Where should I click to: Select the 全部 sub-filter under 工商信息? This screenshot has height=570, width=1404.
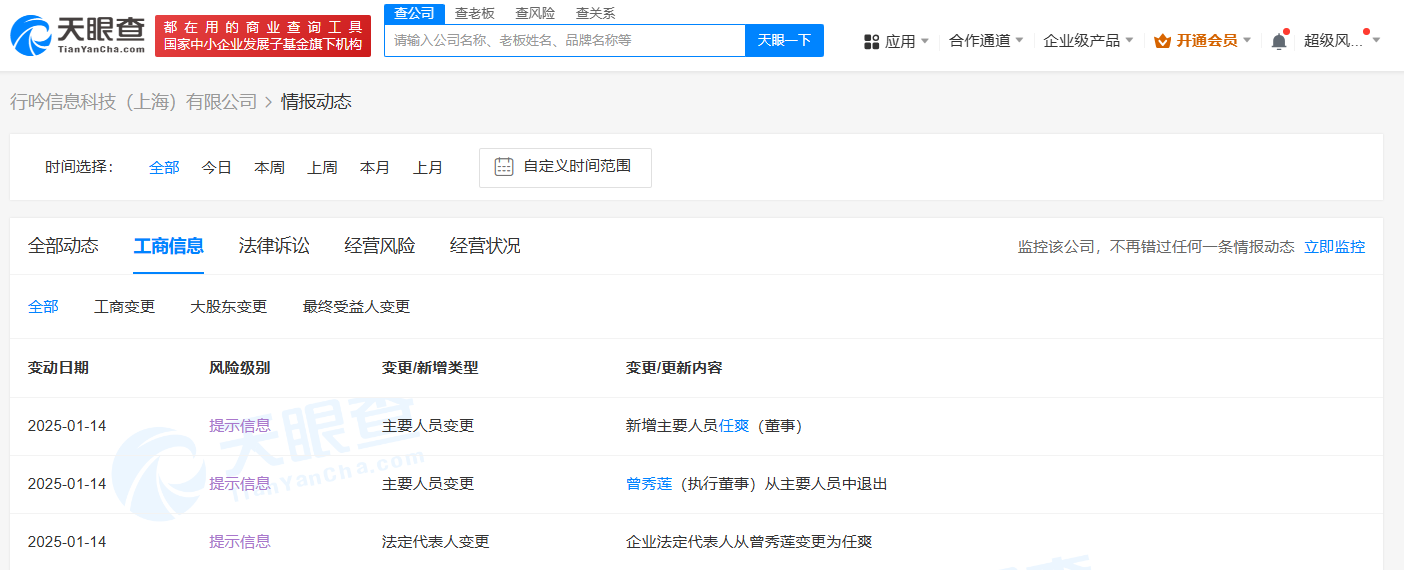43,307
